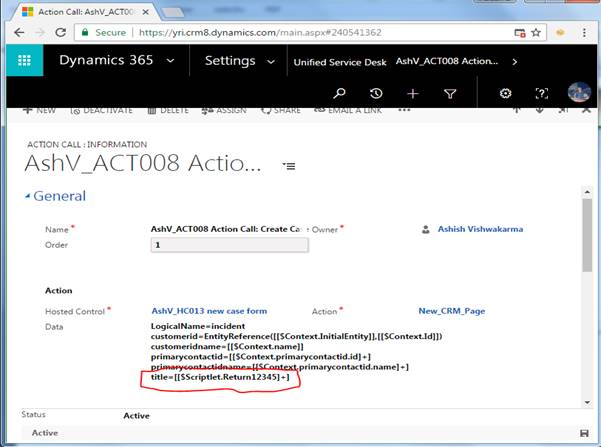601x447 pixels.
Task: Open Chrome's three-dot menu
Action: (x=584, y=33)
